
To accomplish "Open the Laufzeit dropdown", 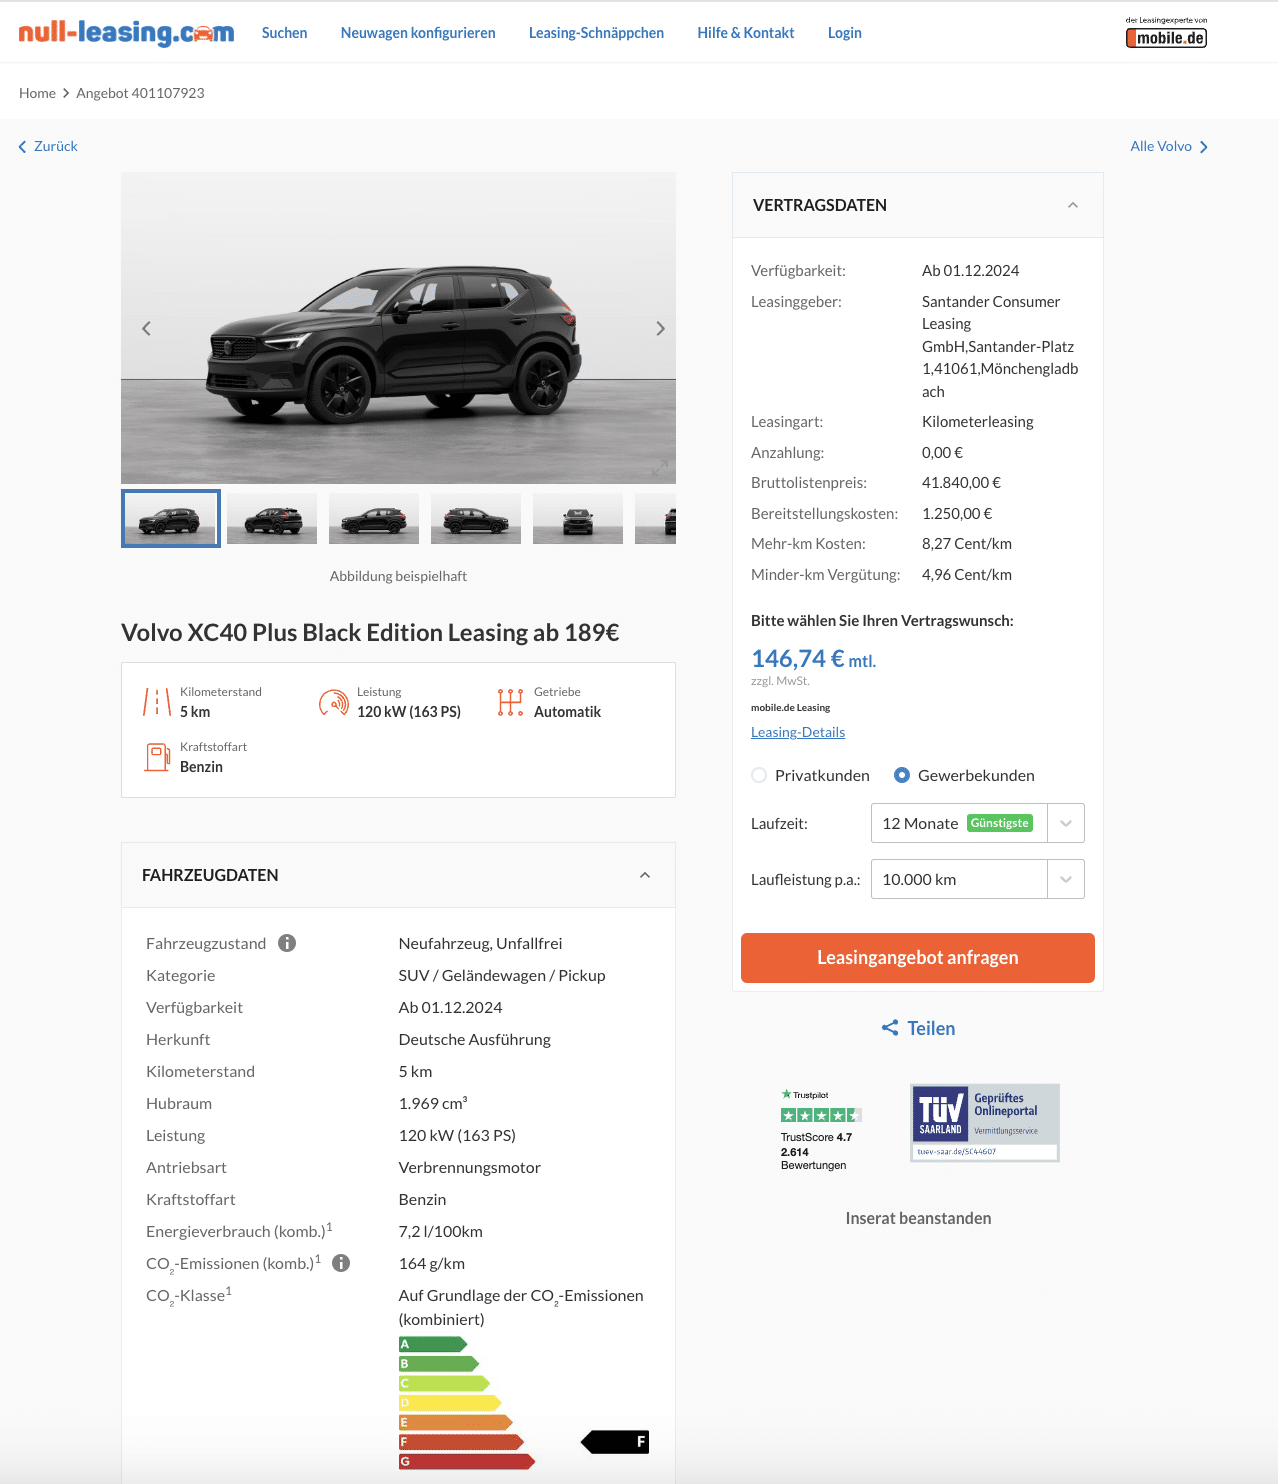I will pyautogui.click(x=978, y=823).
